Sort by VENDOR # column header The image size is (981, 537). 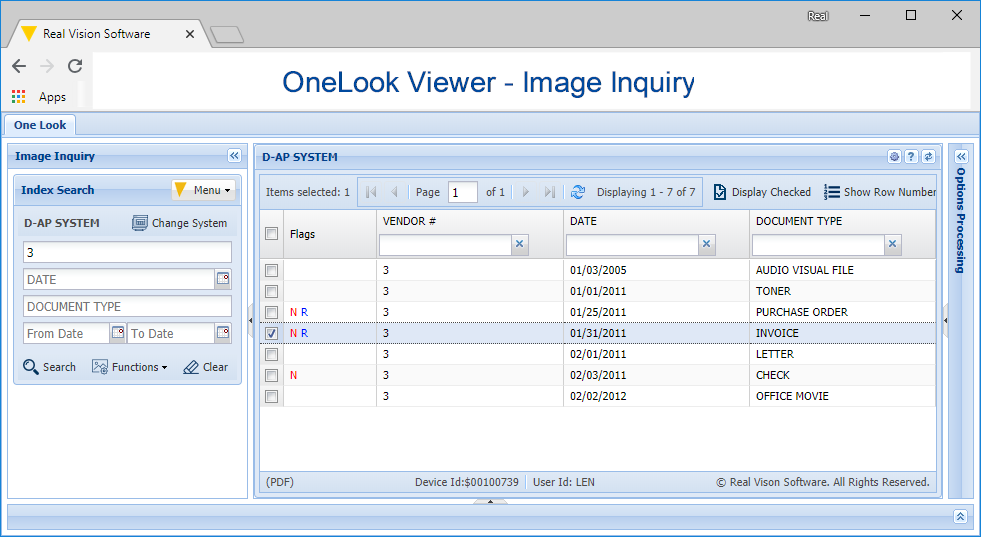click(x=409, y=221)
